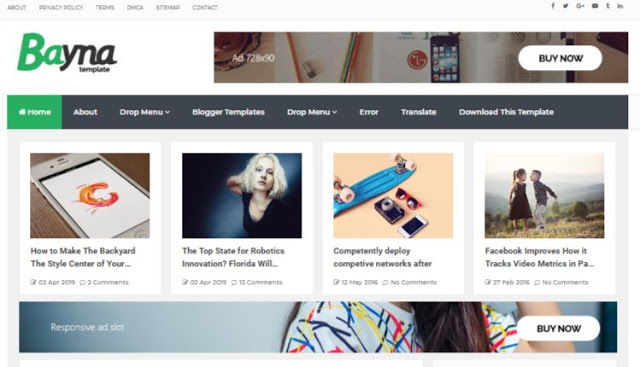This screenshot has height=367, width=640.
Task: Open the About link in top bar
Action: coord(17,7)
